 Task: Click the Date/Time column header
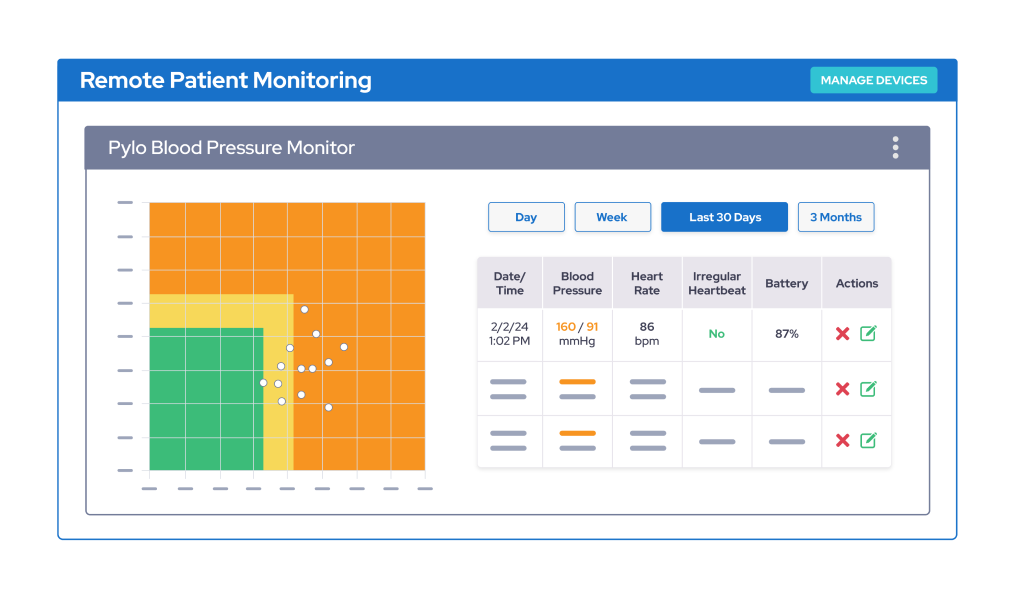pos(509,282)
